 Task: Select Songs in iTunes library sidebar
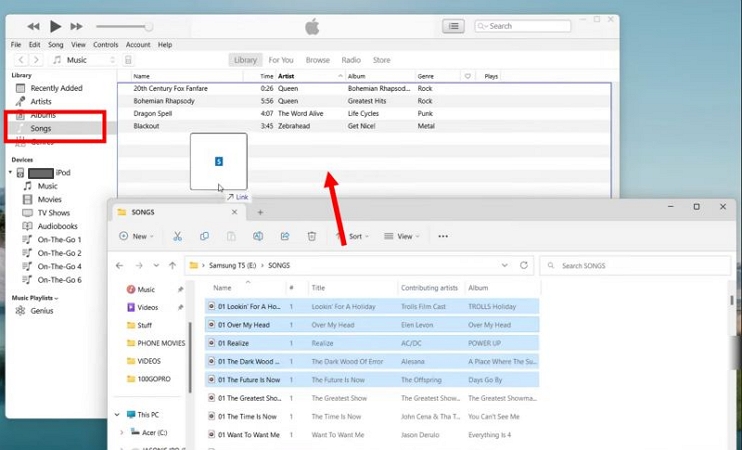click(41, 128)
